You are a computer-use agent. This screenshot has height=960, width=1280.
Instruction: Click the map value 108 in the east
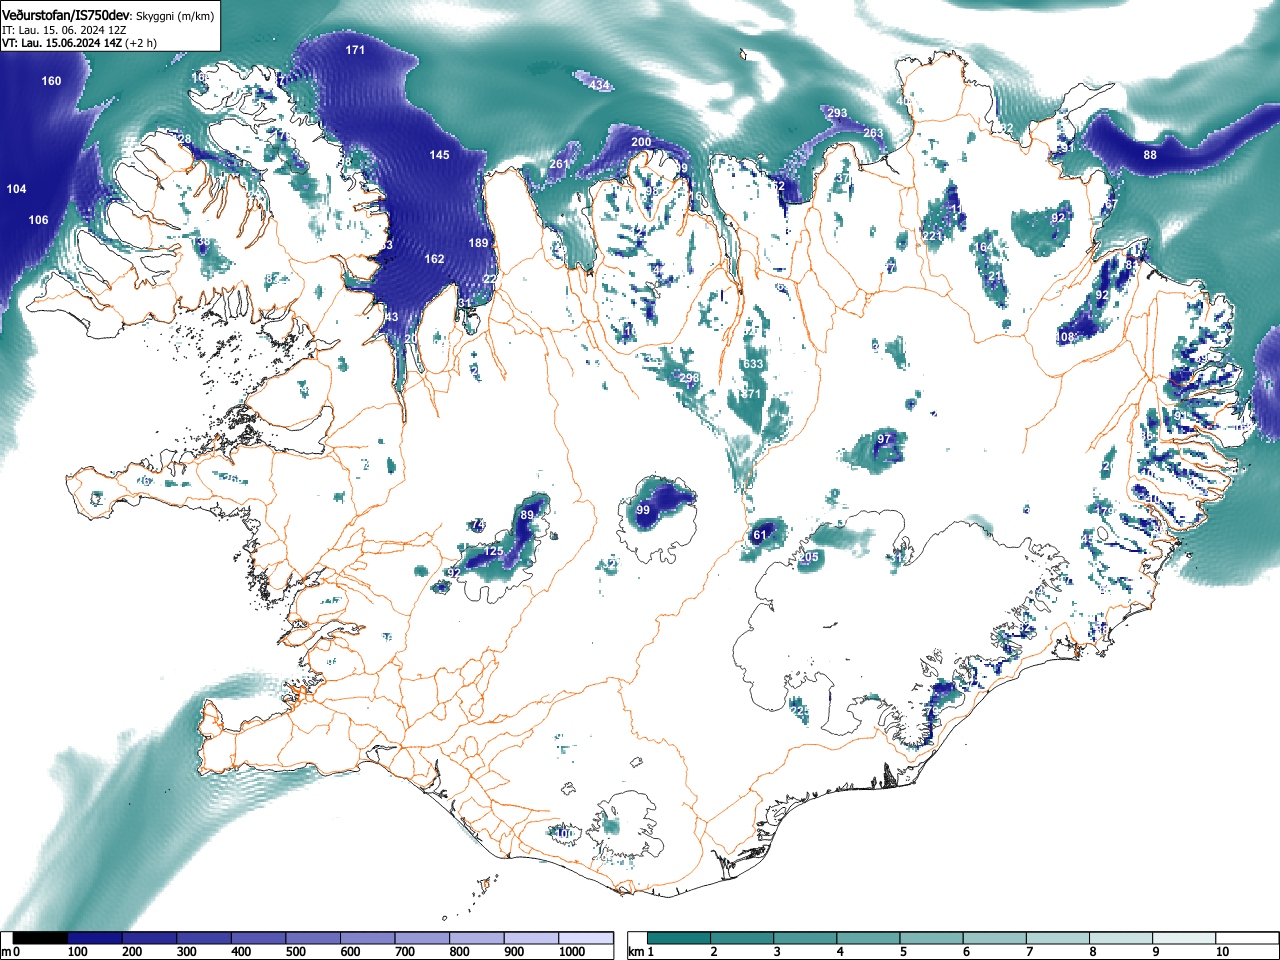(x=1067, y=338)
